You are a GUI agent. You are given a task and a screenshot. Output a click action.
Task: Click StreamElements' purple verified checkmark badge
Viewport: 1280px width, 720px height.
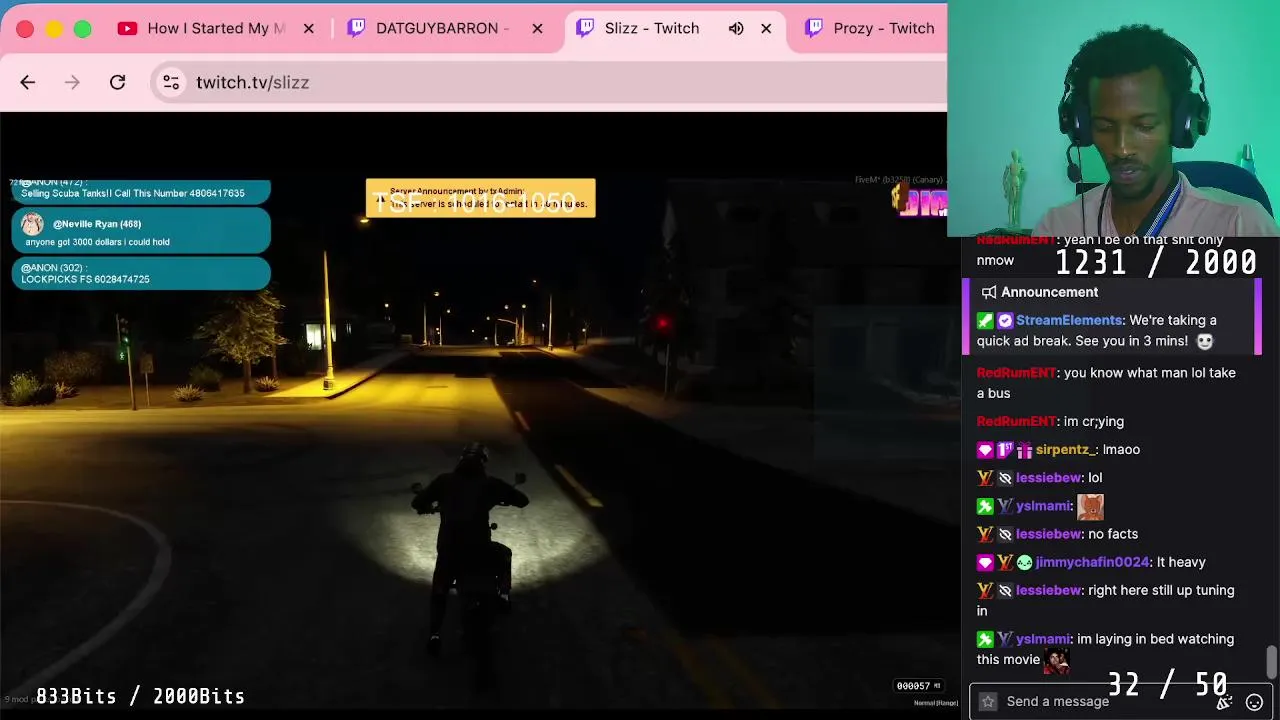tap(1005, 320)
